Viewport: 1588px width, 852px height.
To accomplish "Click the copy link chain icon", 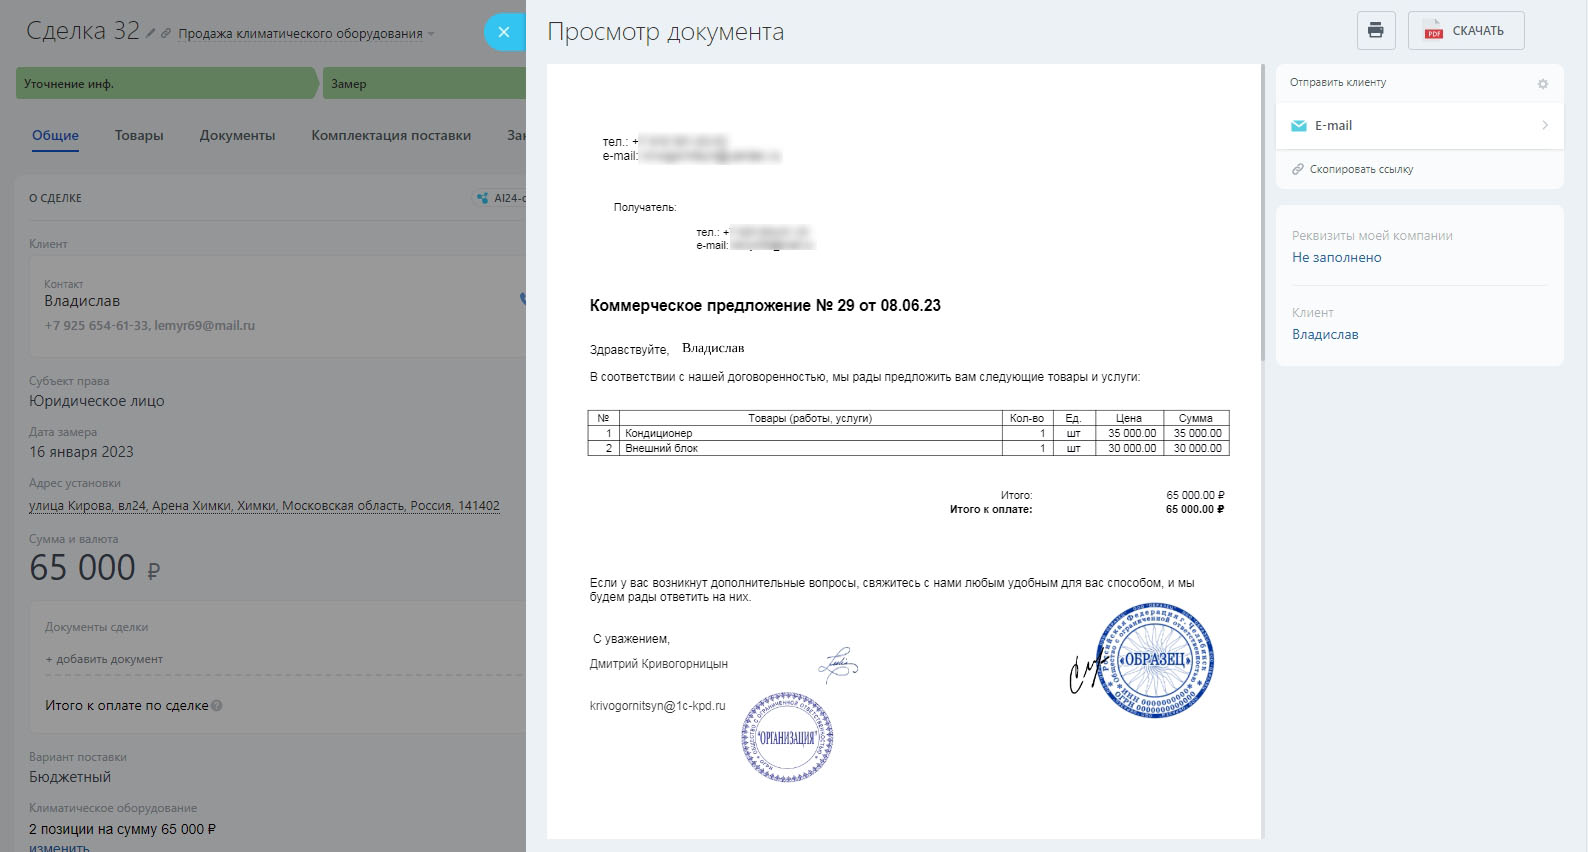I will (x=1298, y=170).
